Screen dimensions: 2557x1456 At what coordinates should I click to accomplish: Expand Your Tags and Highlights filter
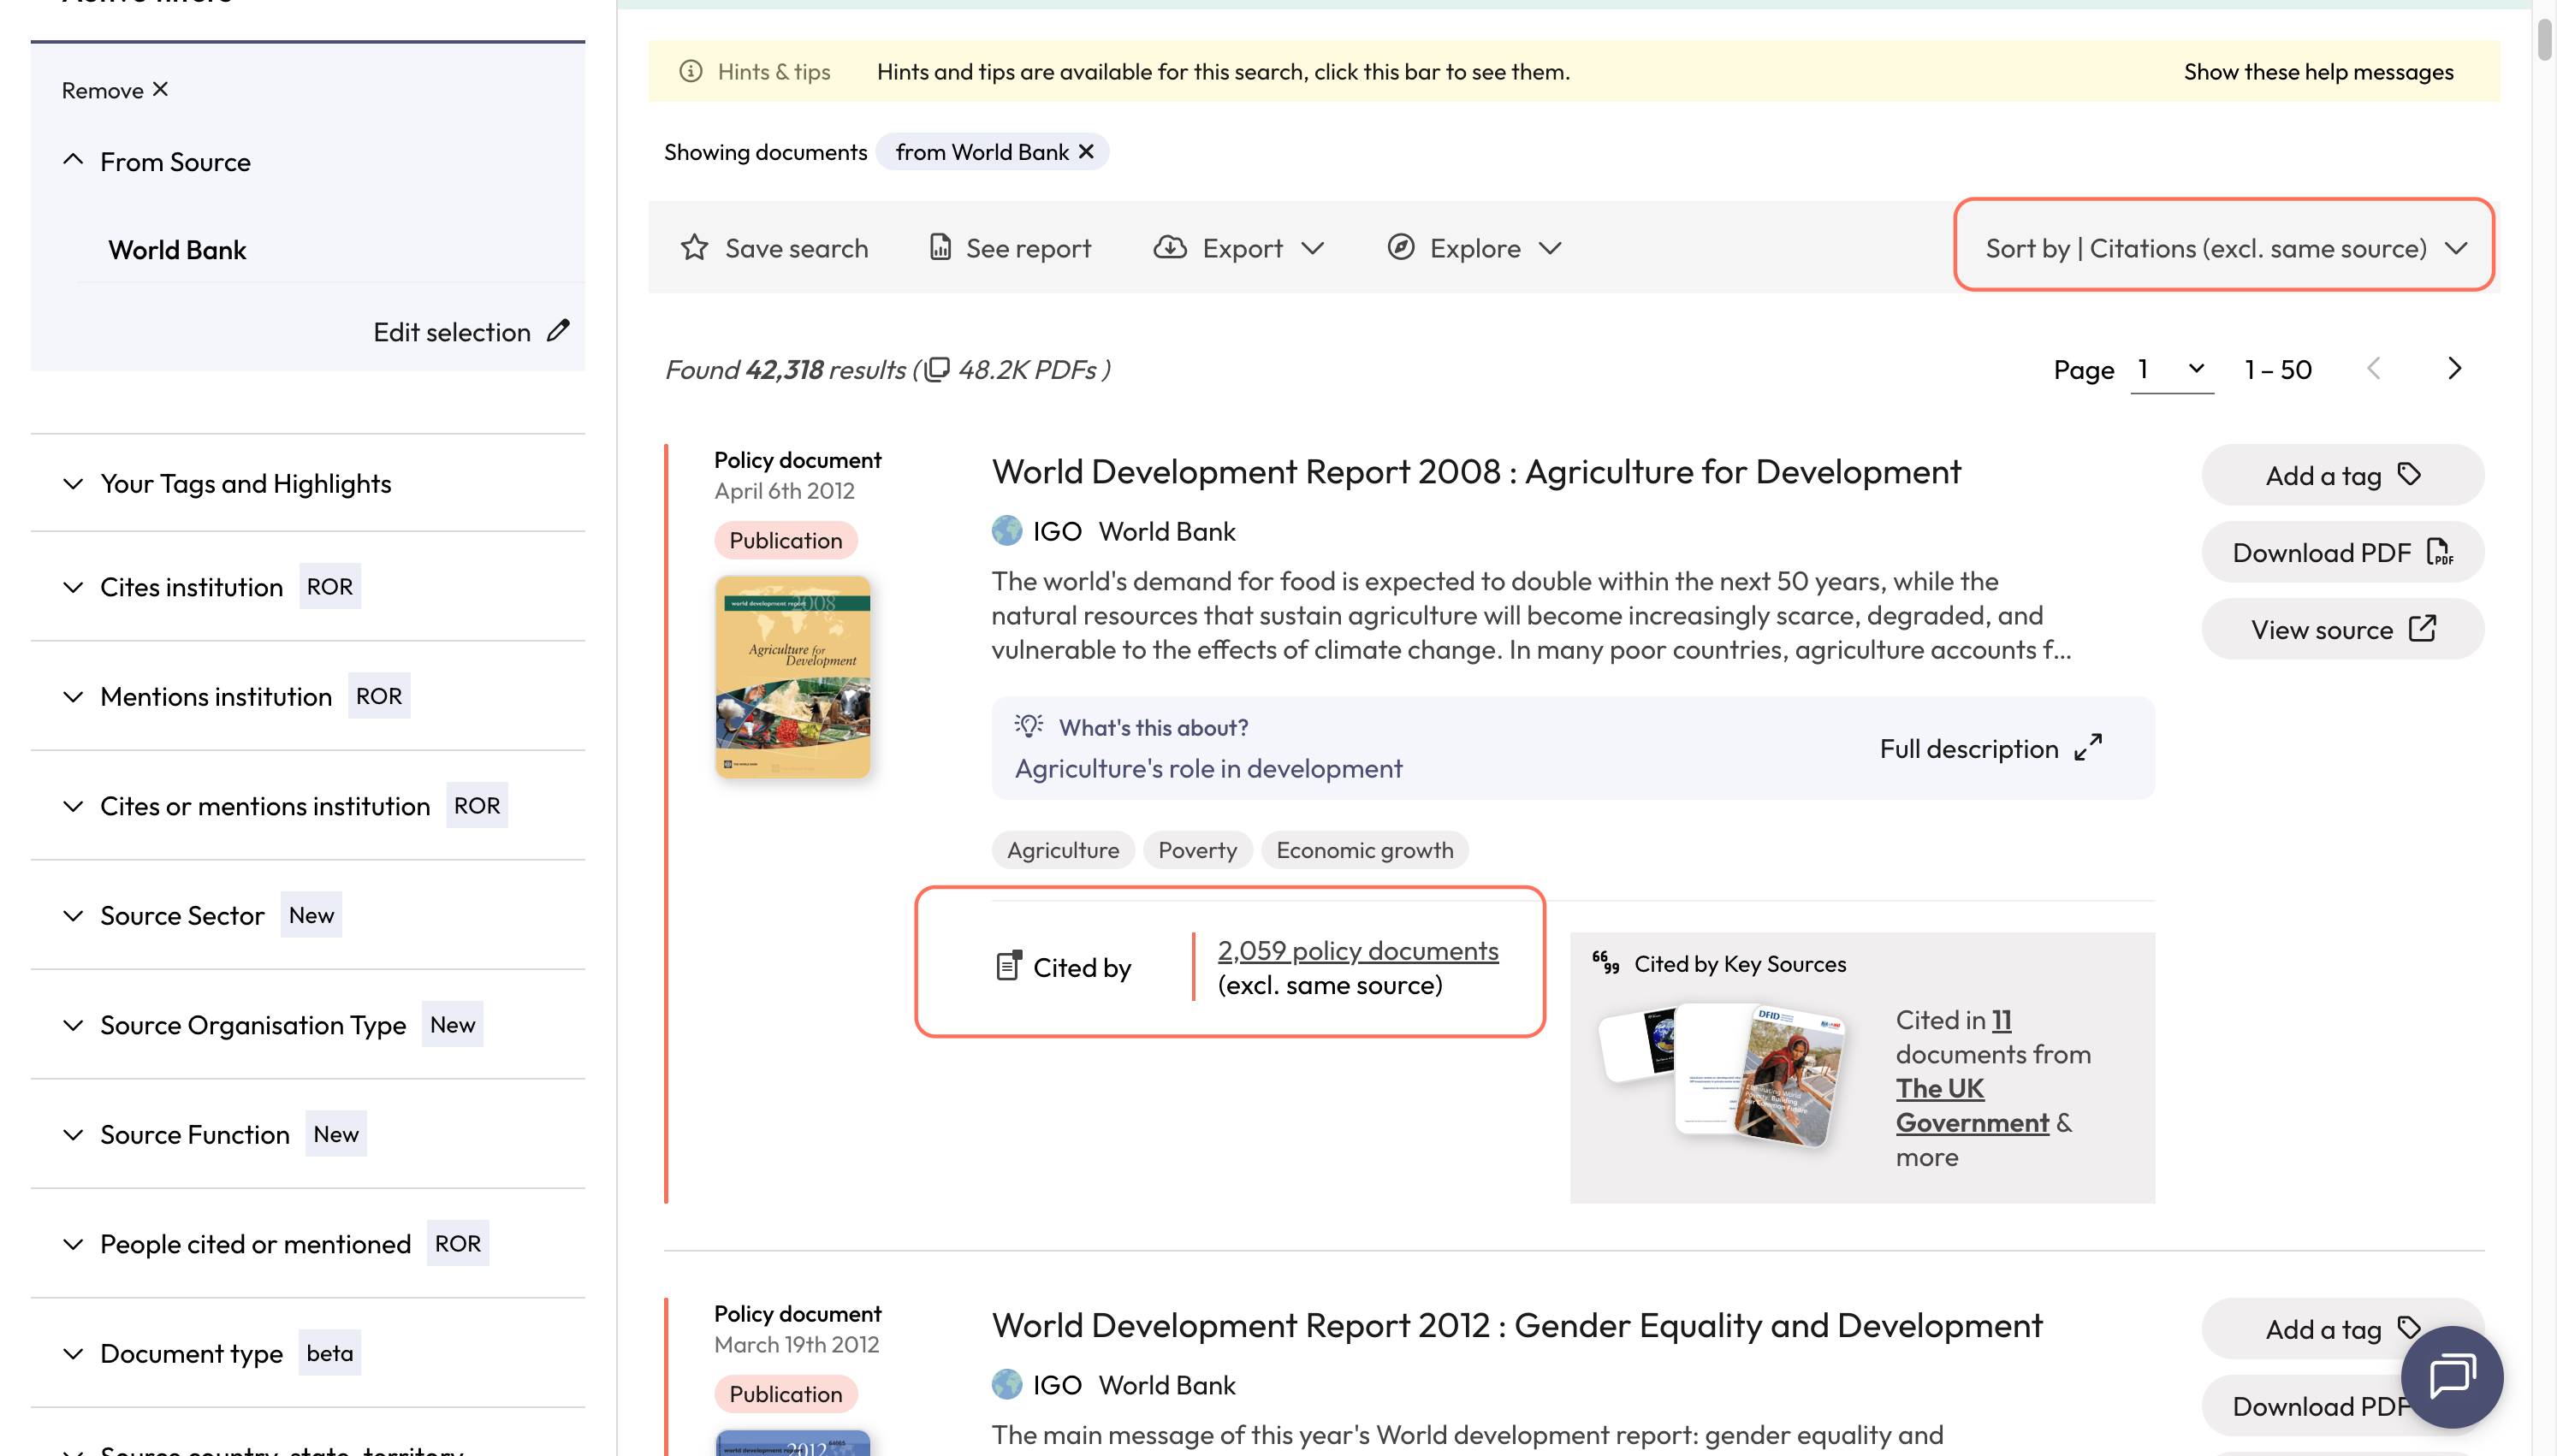(x=73, y=484)
